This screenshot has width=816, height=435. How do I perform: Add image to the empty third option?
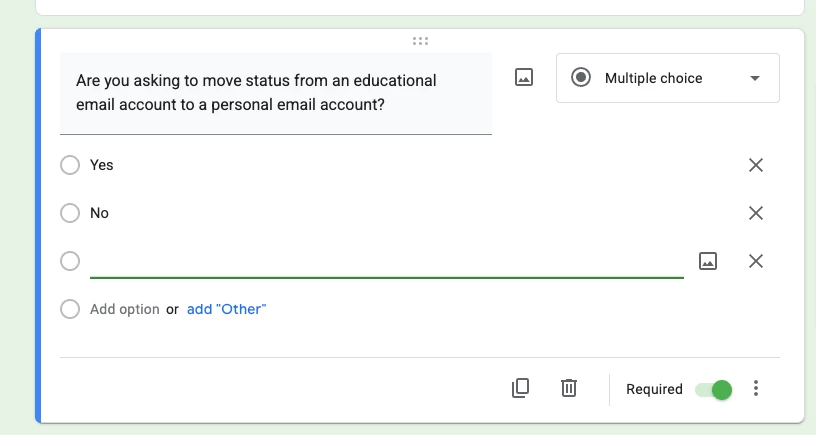point(707,261)
